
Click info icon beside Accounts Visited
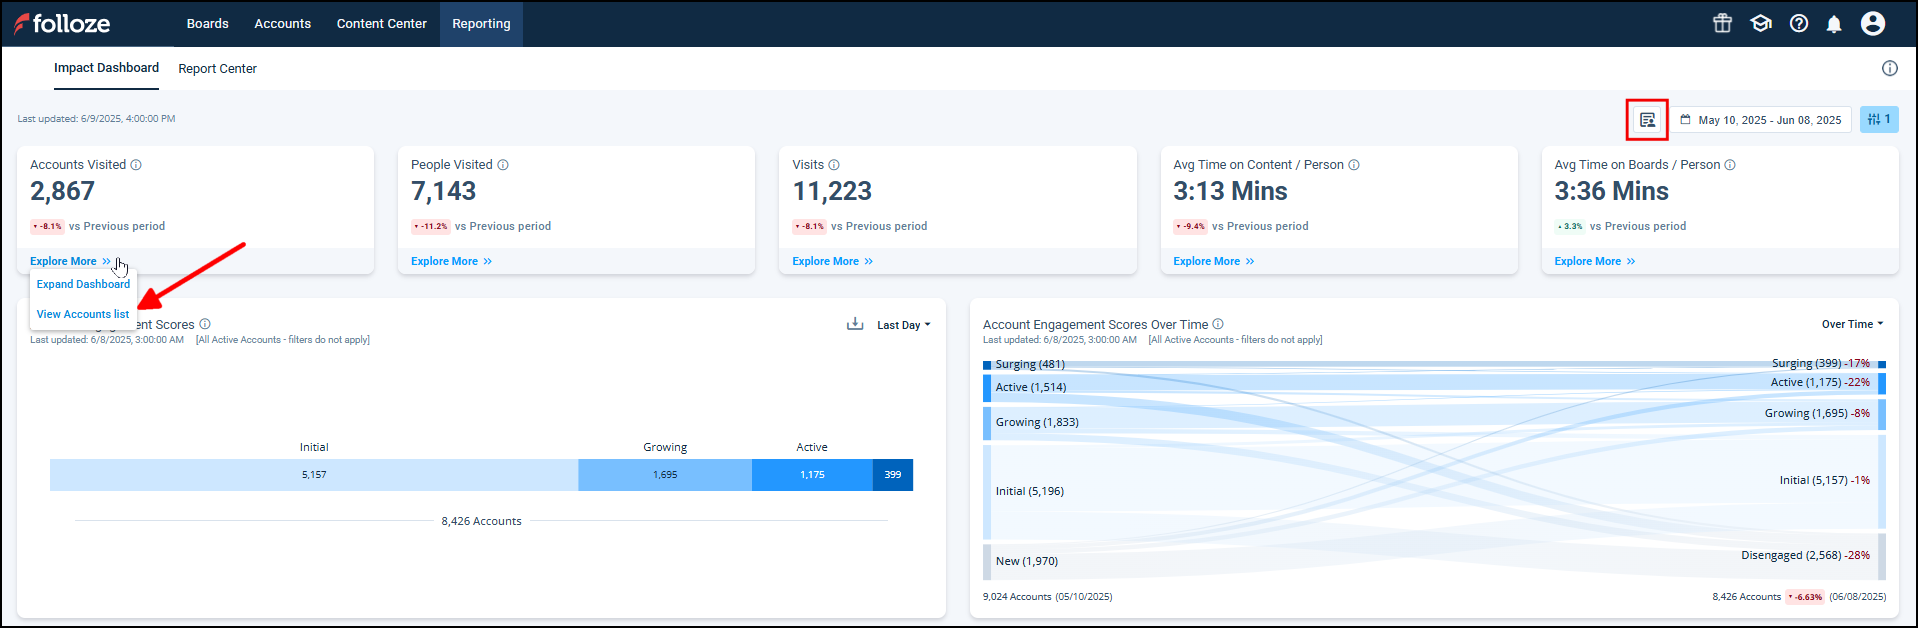pyautogui.click(x=136, y=165)
